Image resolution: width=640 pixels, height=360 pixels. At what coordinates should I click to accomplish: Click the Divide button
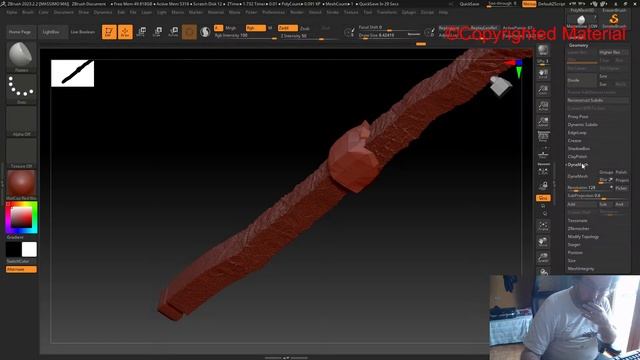tap(582, 80)
